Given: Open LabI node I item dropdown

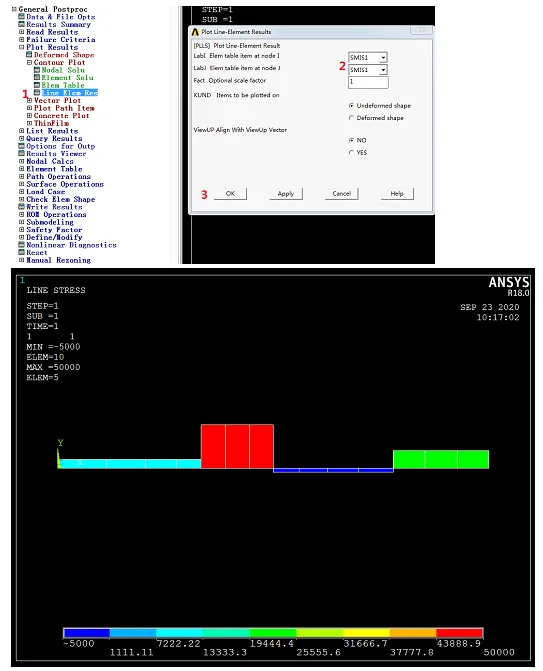Looking at the screenshot, I should [x=383, y=57].
